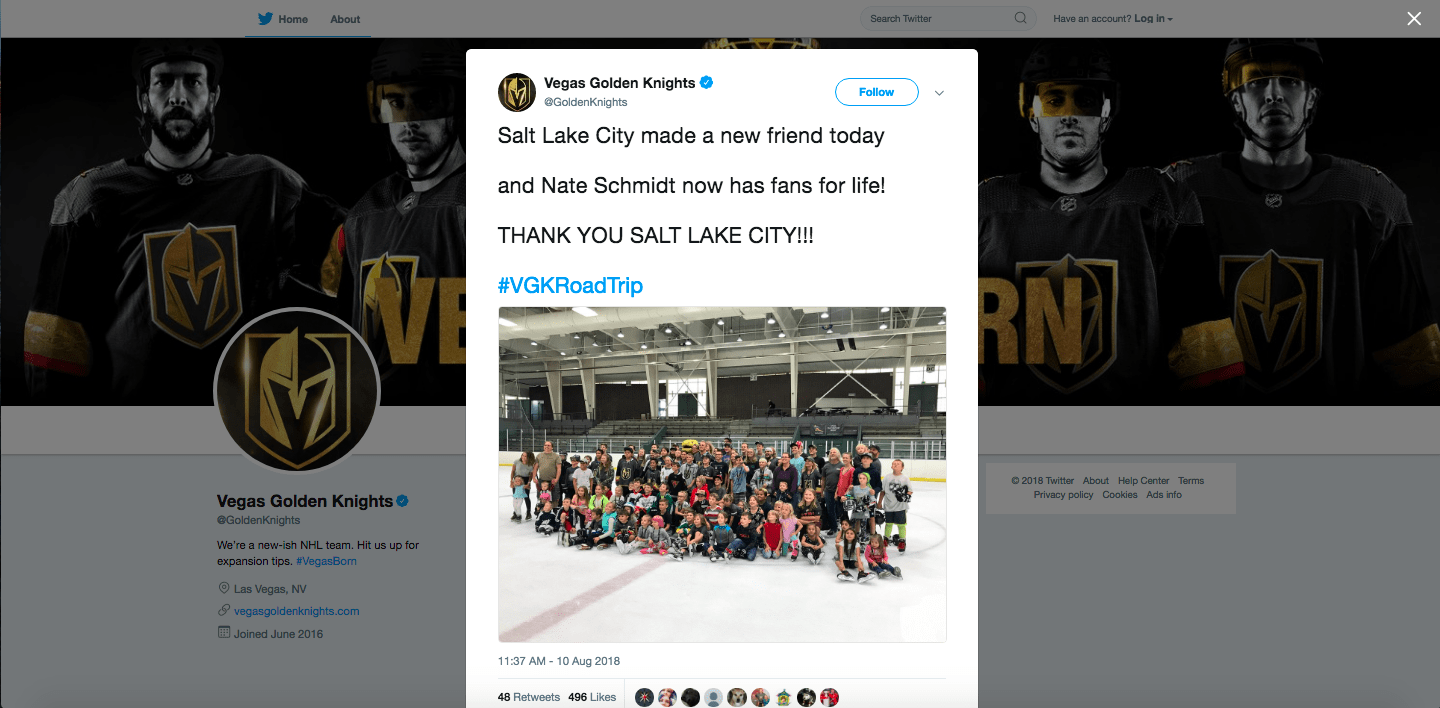Click the large Golden Knights profile picture

click(297, 390)
